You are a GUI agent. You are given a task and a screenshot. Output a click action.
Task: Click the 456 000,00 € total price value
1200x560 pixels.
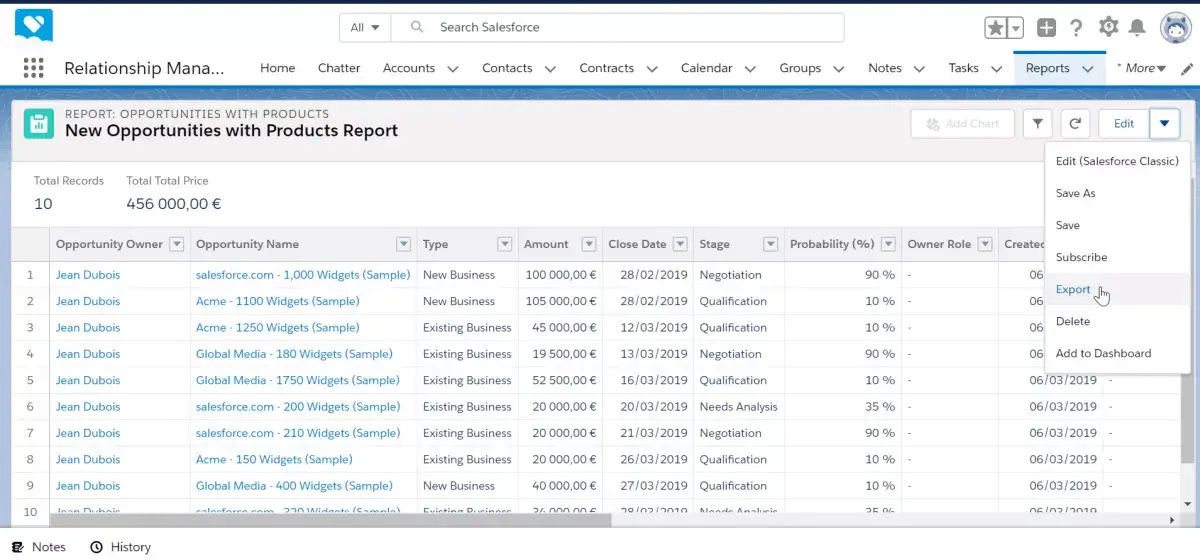174,204
